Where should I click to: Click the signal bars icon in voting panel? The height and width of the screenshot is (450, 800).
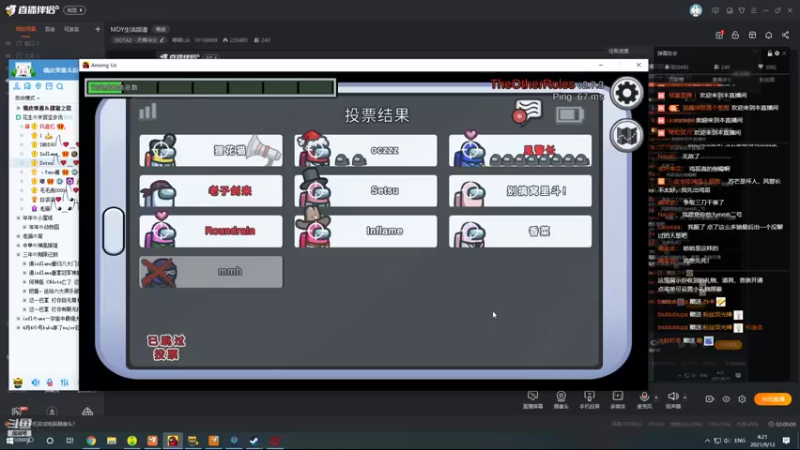[x=148, y=111]
